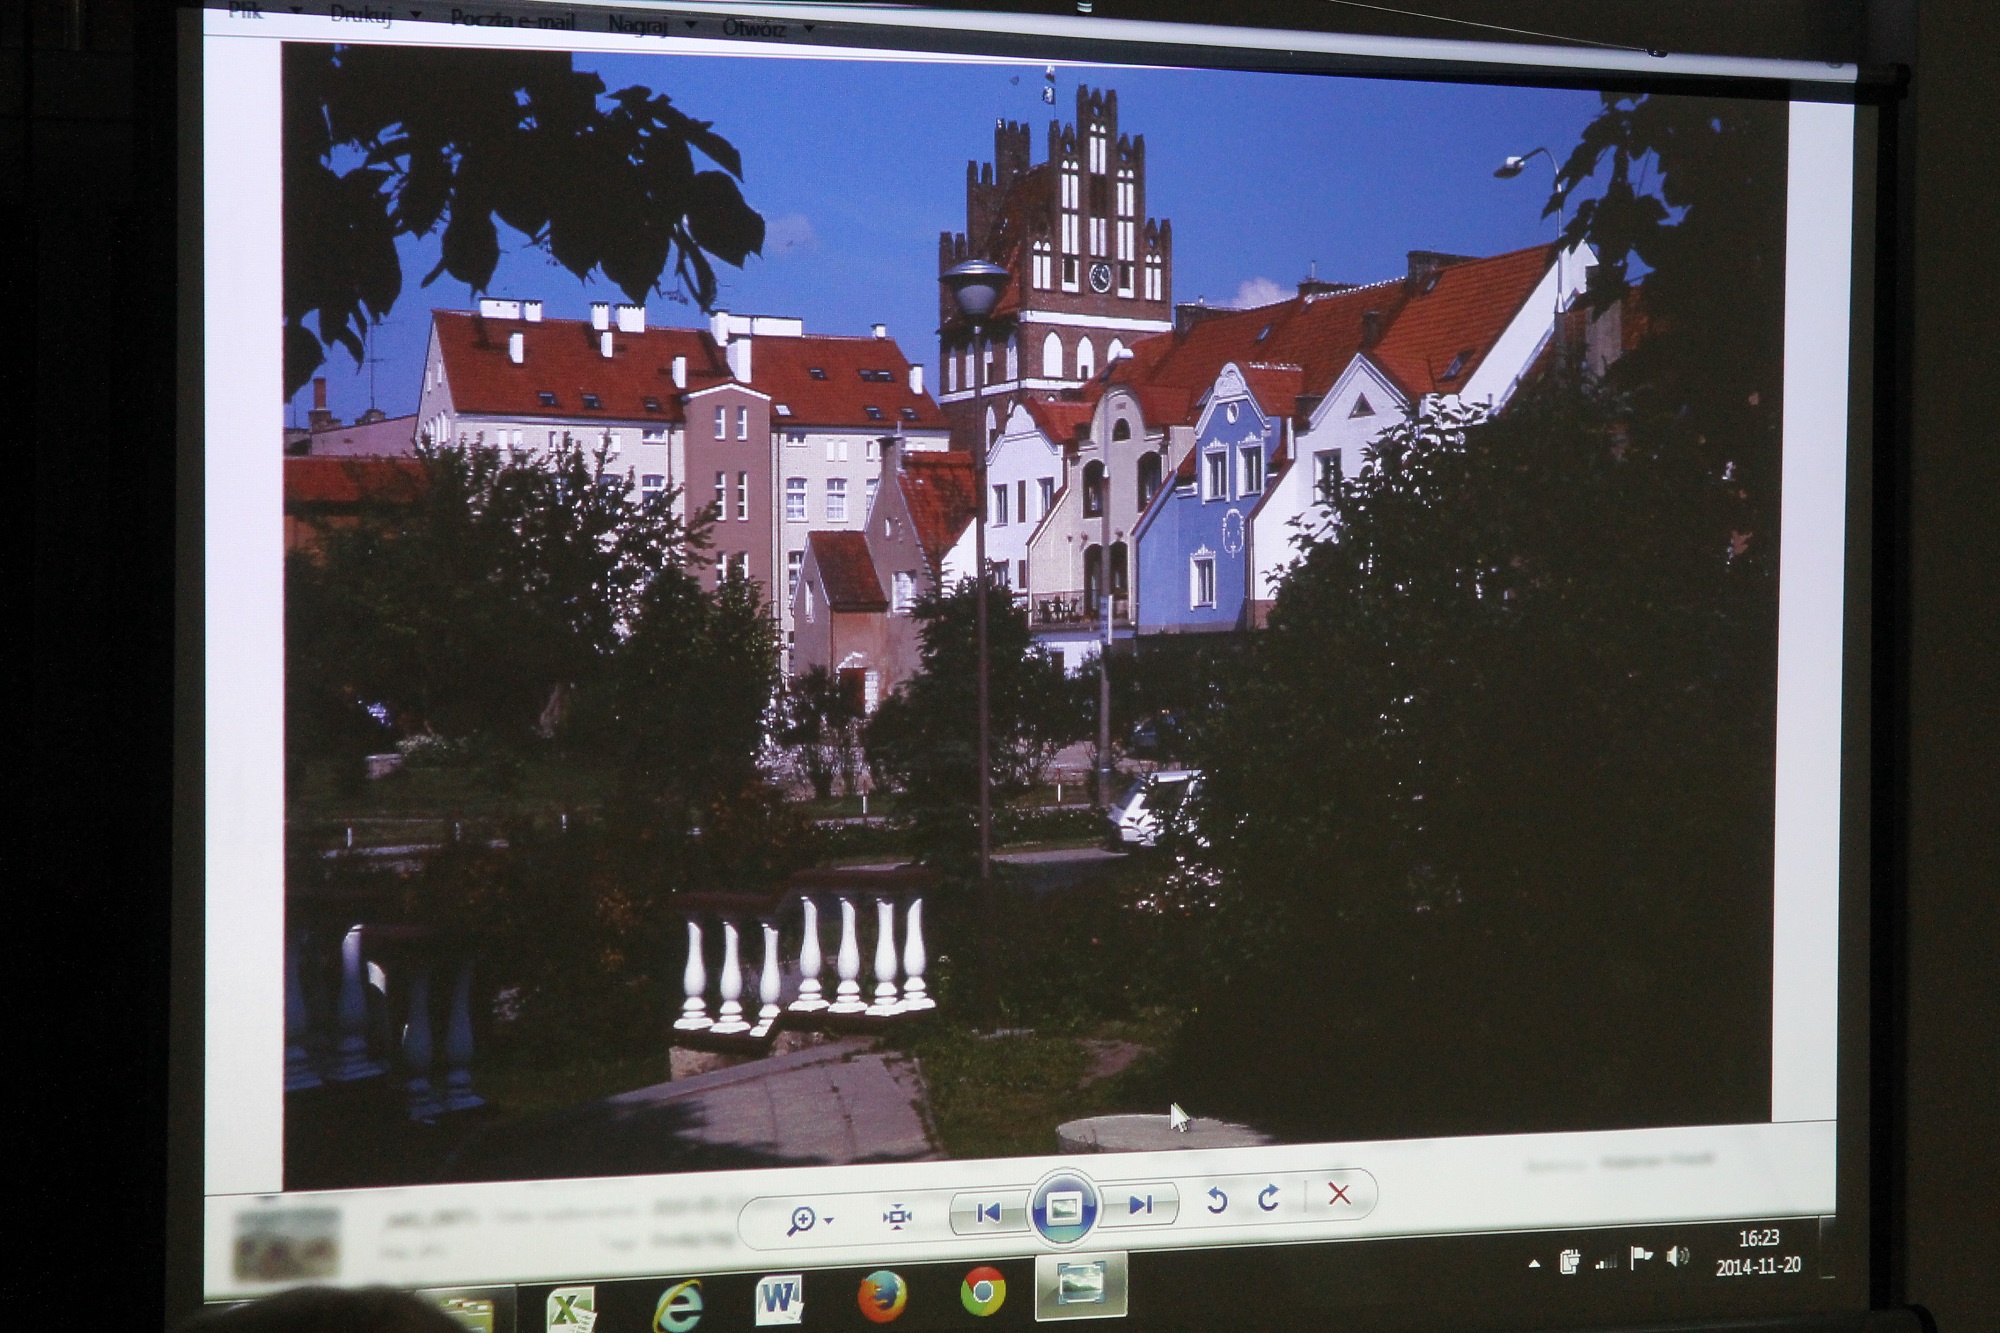Expand the Nagraj dropdown arrow

point(690,24)
